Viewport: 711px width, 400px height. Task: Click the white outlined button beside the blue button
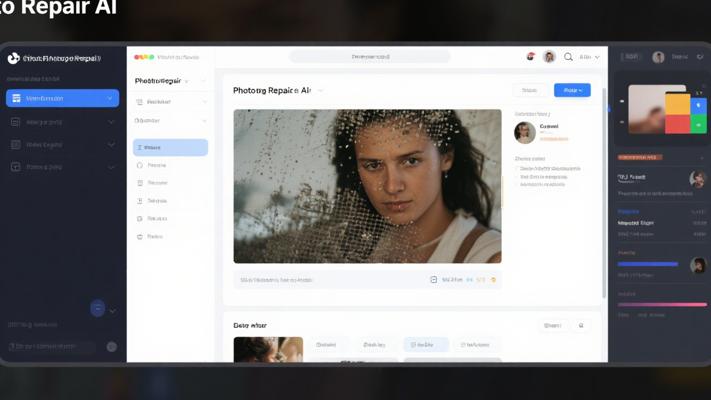(x=530, y=90)
